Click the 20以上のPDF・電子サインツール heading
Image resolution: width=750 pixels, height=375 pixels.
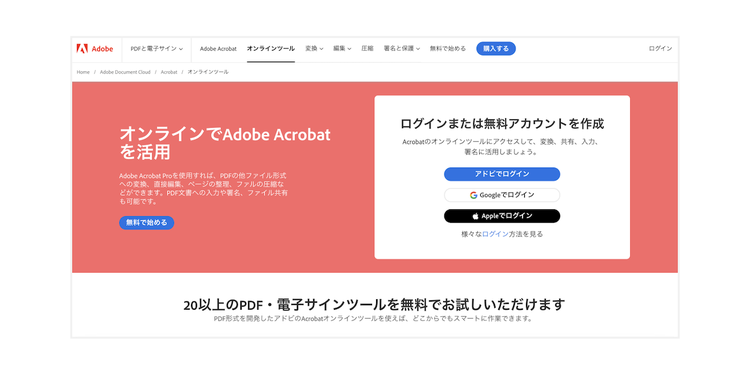[x=375, y=305]
